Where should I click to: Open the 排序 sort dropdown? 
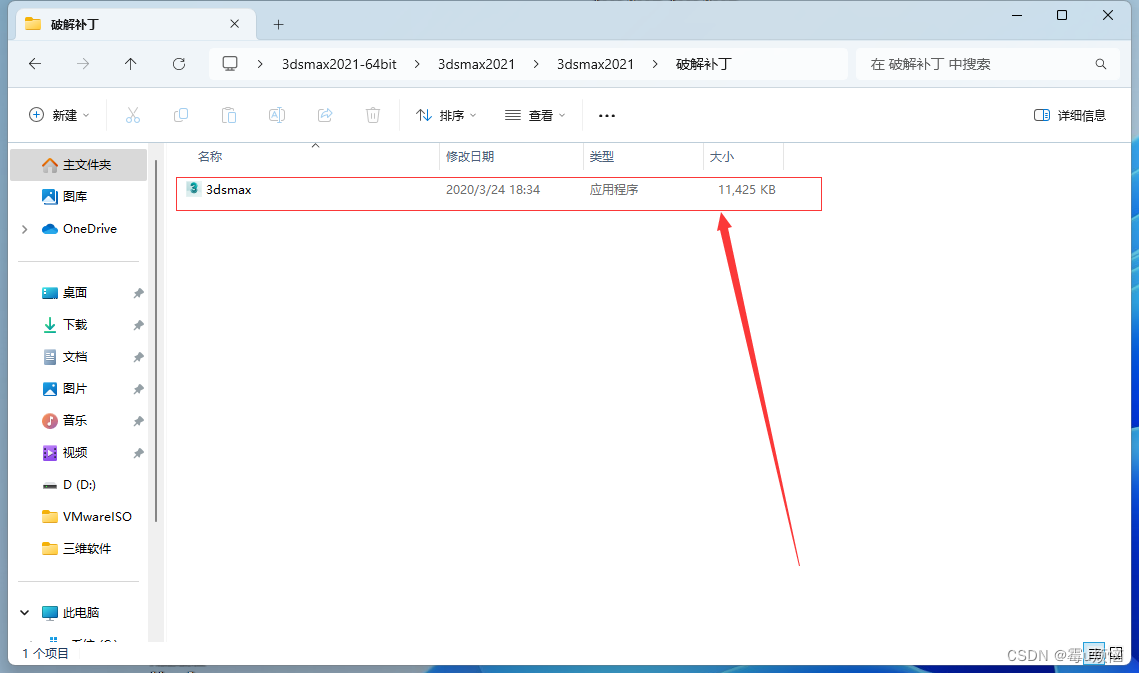(x=446, y=115)
